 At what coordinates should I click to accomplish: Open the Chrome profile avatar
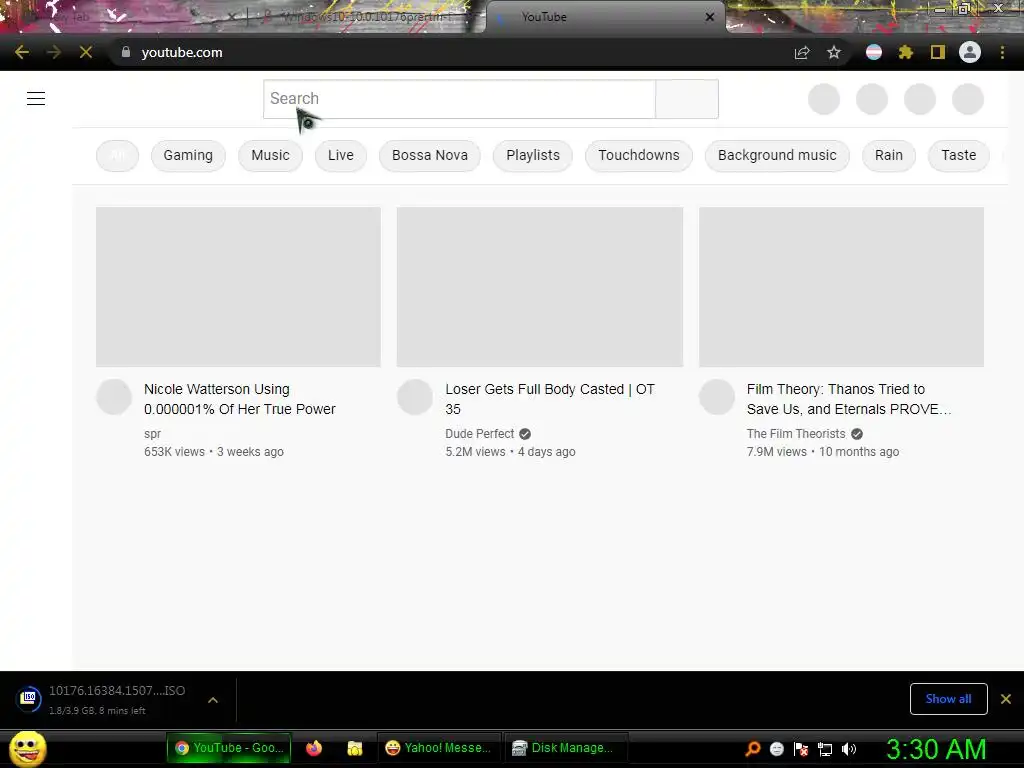[970, 52]
